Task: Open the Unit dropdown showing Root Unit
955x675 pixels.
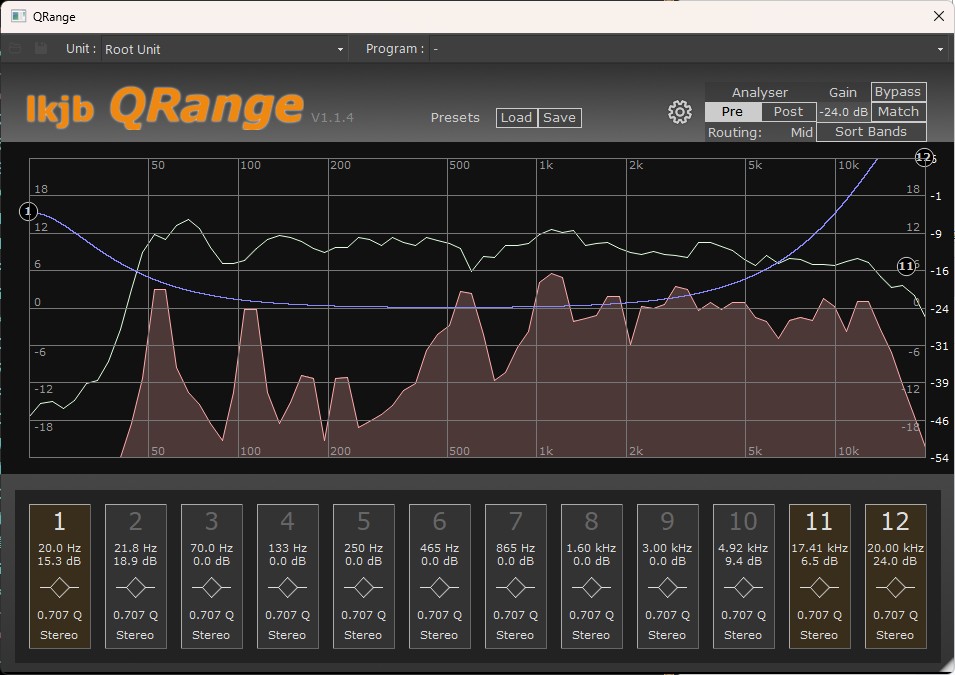Action: tap(224, 49)
